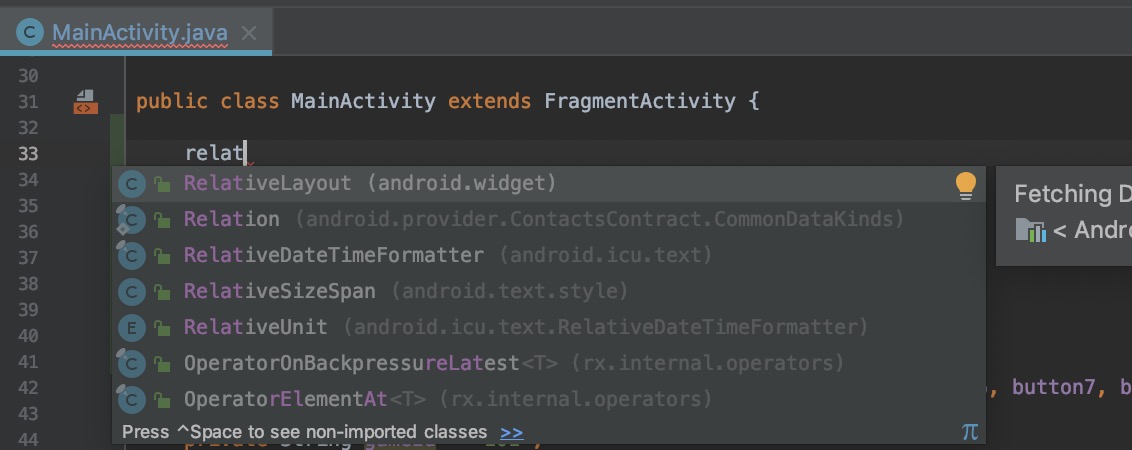Image resolution: width=1132 pixels, height=450 pixels.
Task: Click the yellow lightbulb intention icon
Action: pyautogui.click(x=965, y=185)
